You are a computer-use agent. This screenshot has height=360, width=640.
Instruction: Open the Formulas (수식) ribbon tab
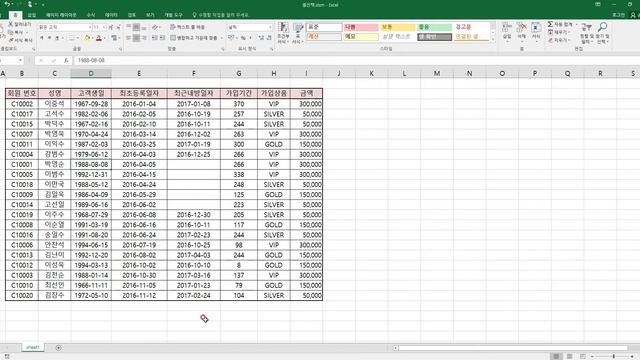91,15
